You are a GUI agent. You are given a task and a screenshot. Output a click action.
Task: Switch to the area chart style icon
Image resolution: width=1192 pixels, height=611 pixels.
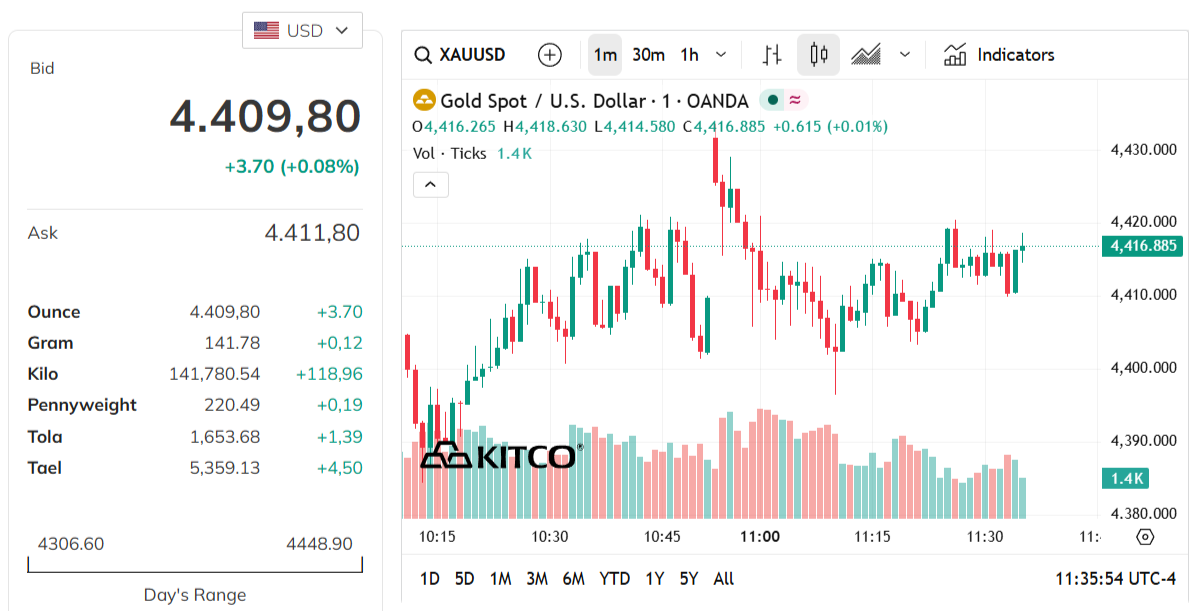868,55
